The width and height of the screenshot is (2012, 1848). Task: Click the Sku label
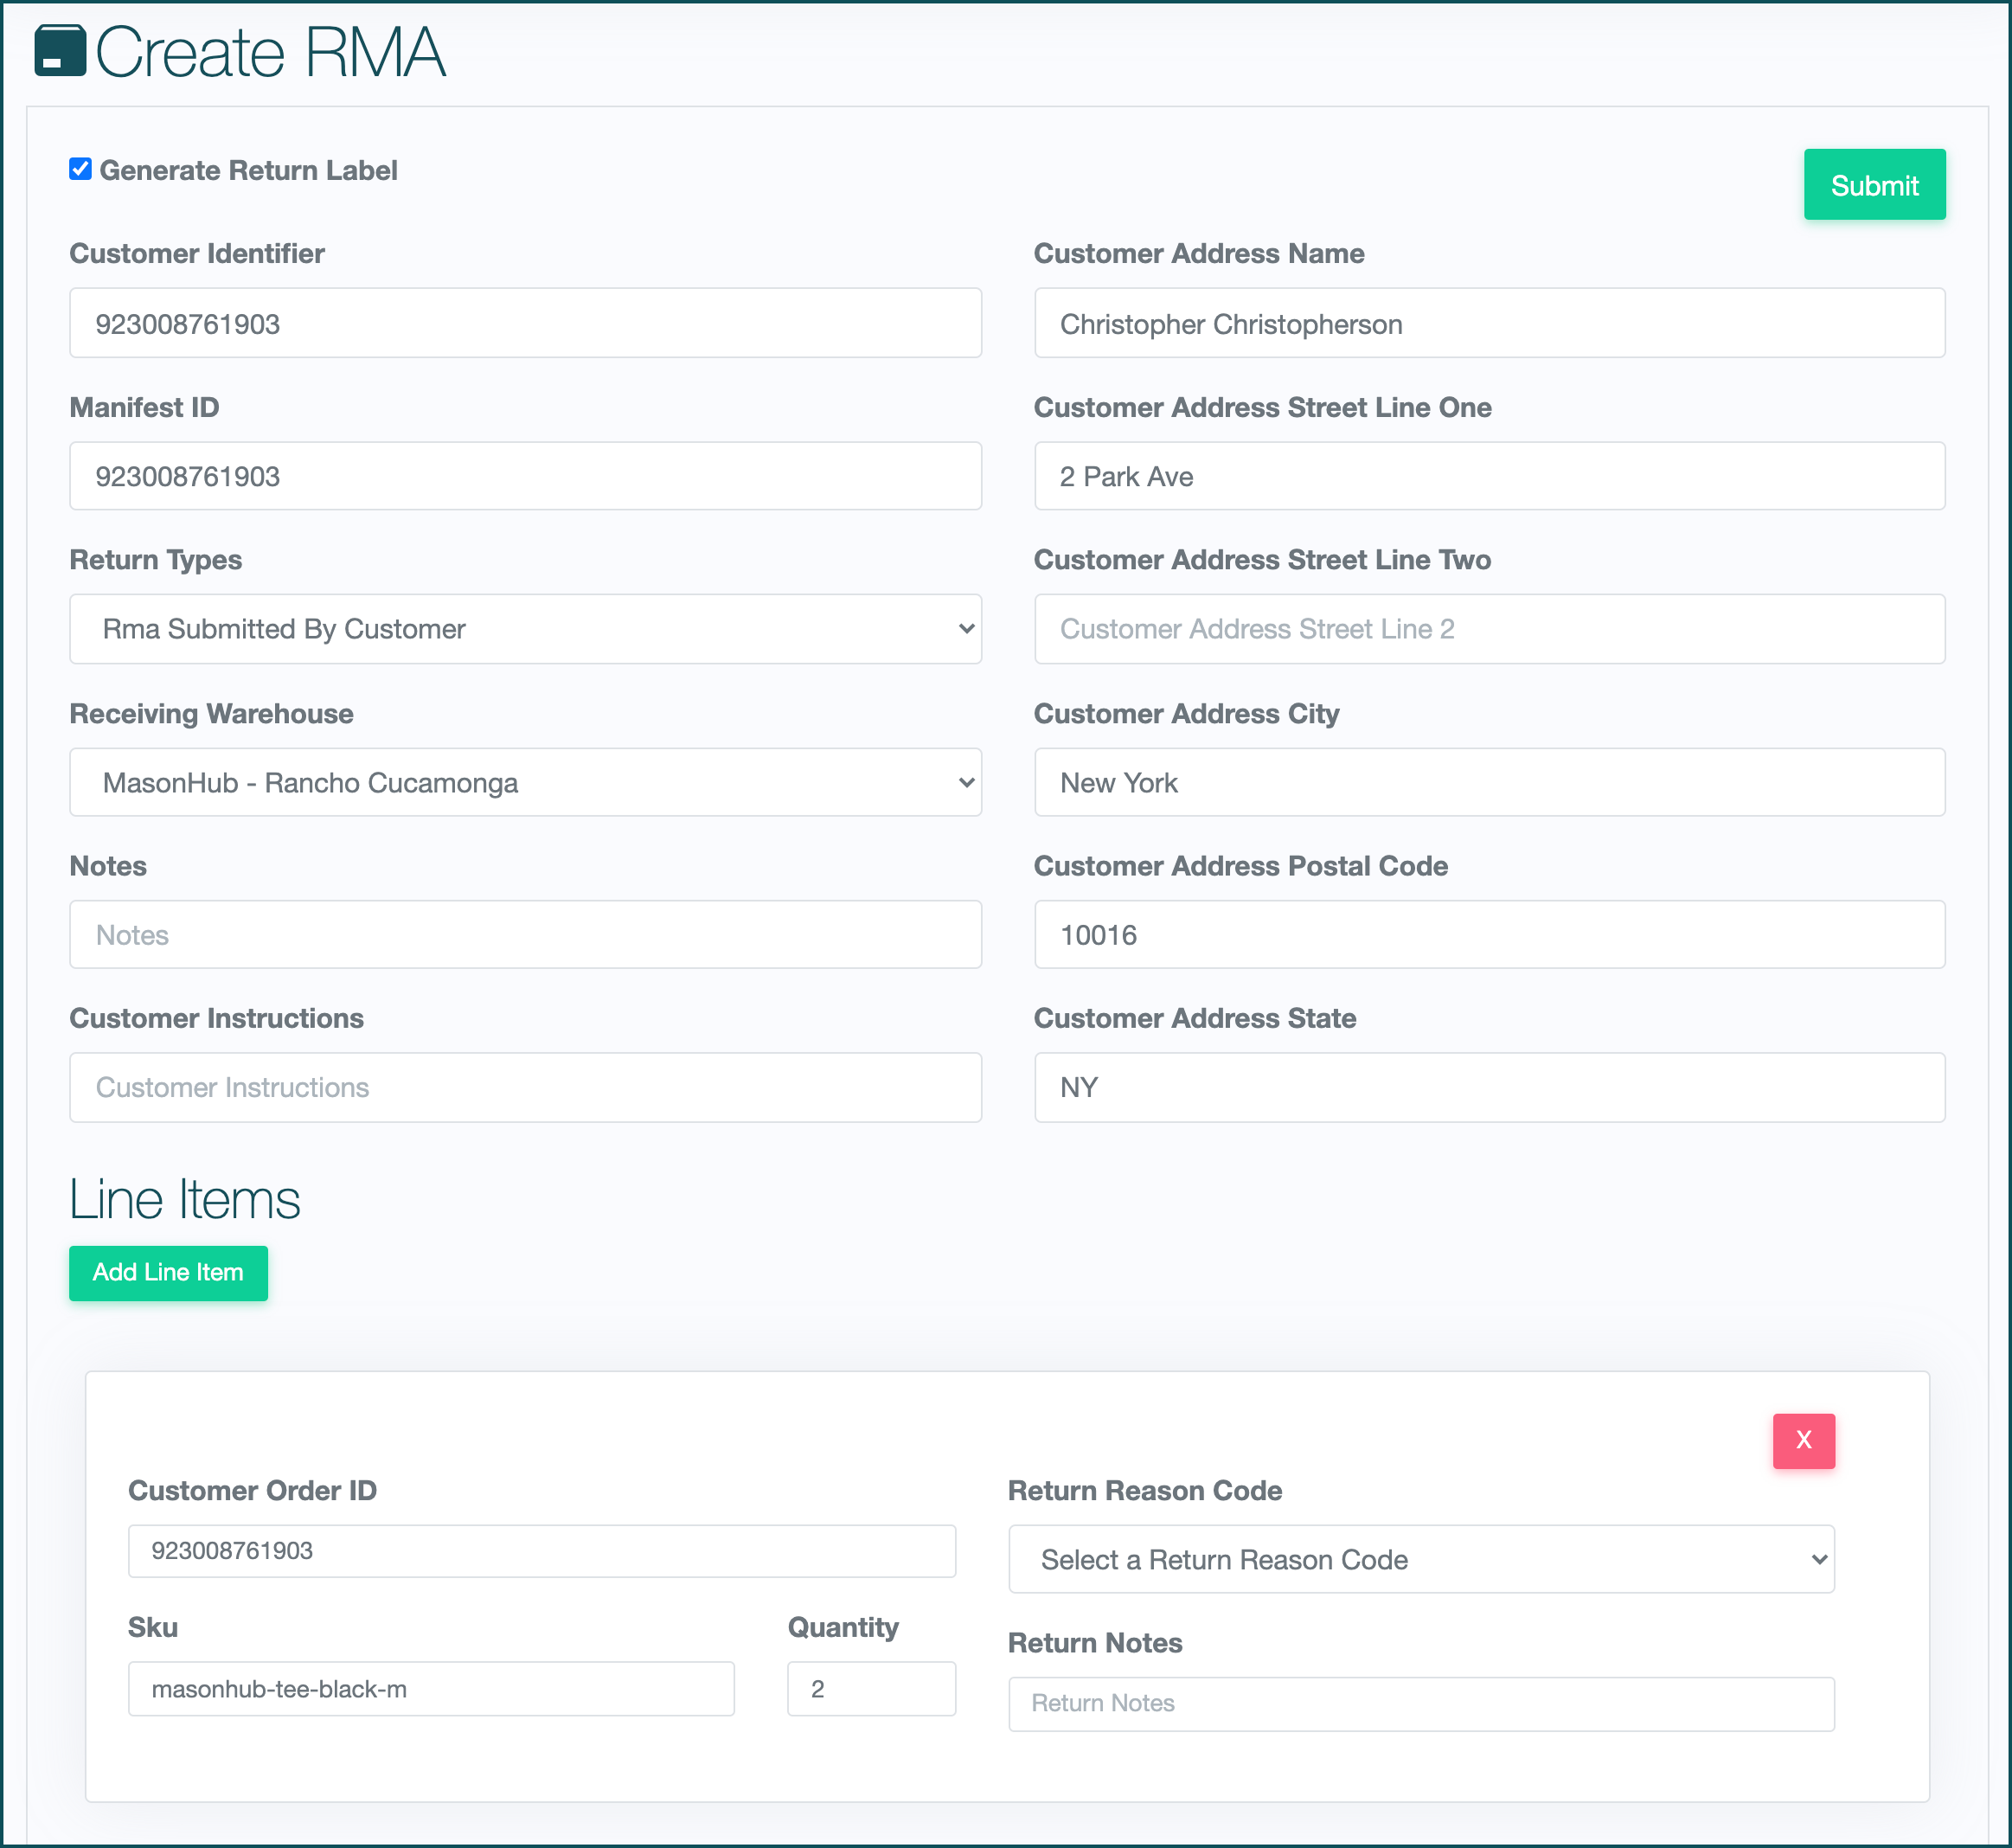click(x=153, y=1627)
